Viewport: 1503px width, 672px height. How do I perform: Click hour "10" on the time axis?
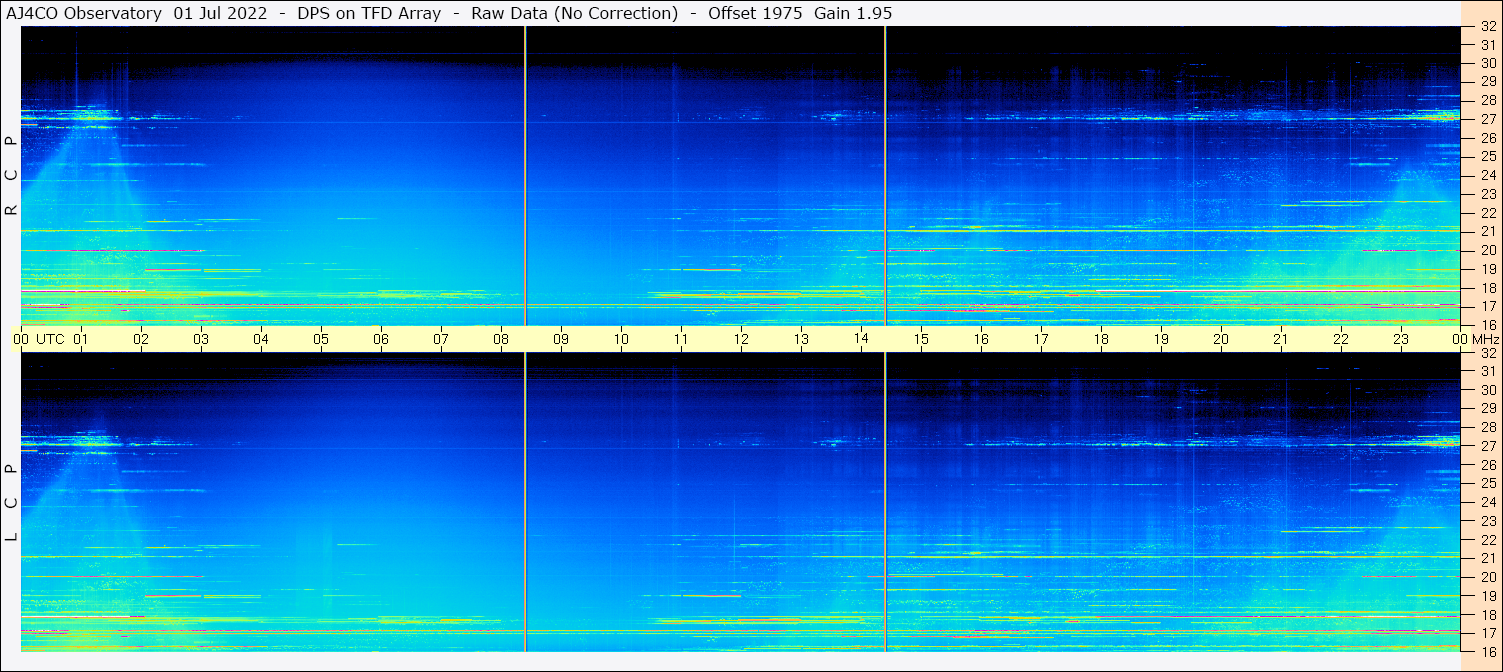(x=621, y=339)
